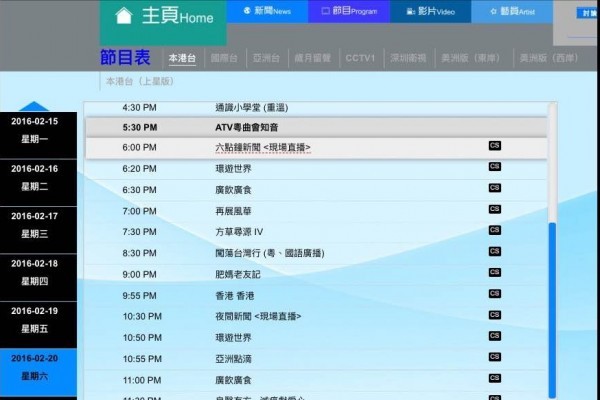Screen dimensions: 600x400
Task: Select the 國際台 channel tab
Action: point(225,58)
